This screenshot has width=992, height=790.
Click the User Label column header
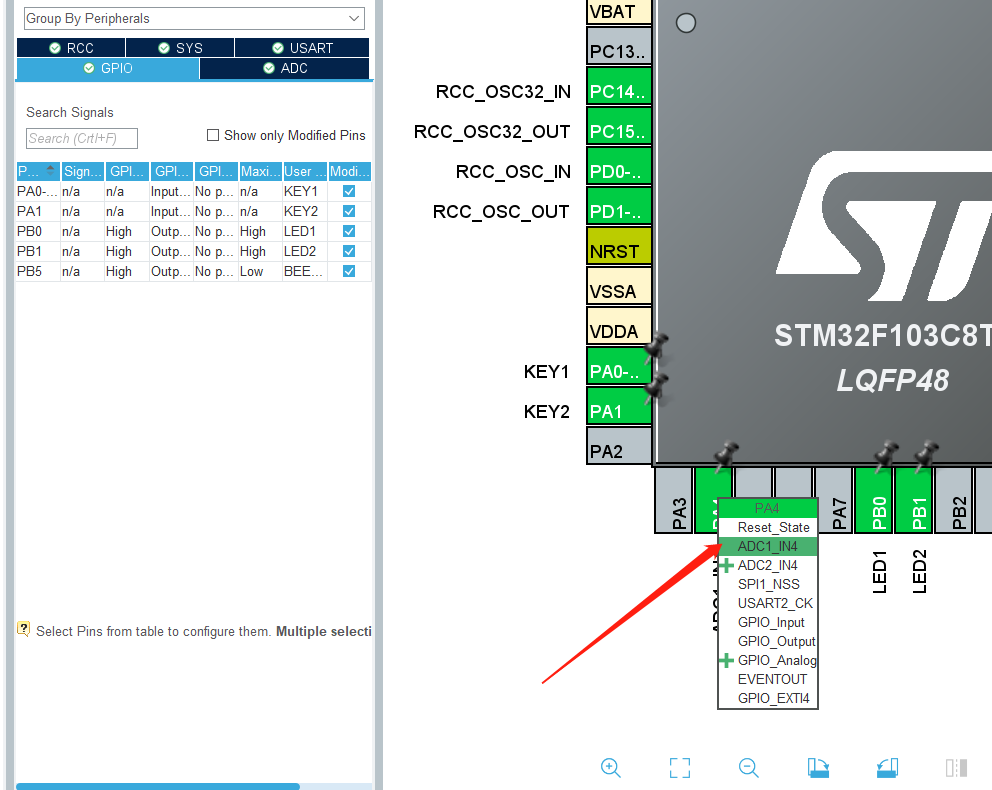tap(305, 171)
